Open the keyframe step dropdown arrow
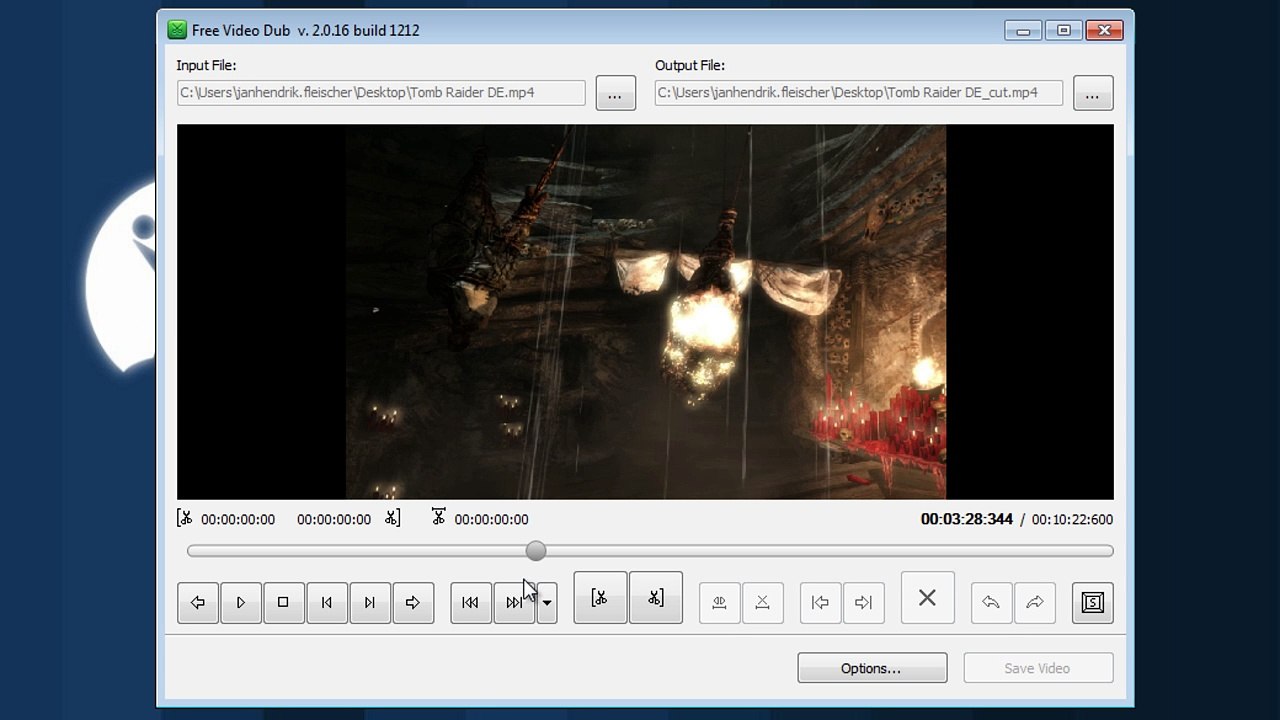Screen dimensions: 1280x720 click(547, 602)
